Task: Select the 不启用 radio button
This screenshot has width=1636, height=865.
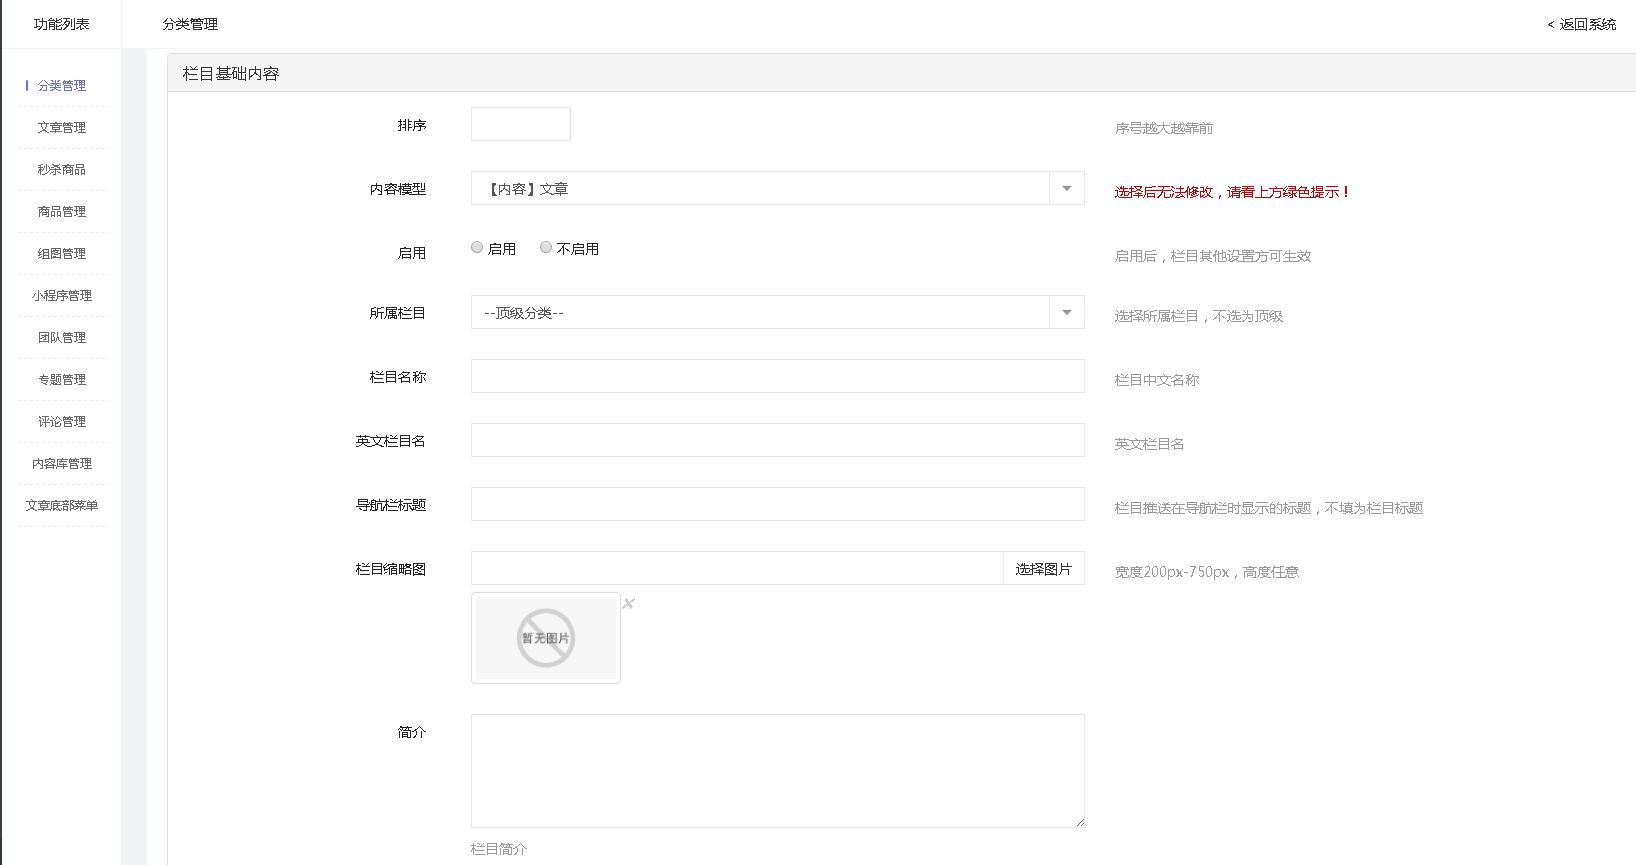Action: pos(546,248)
